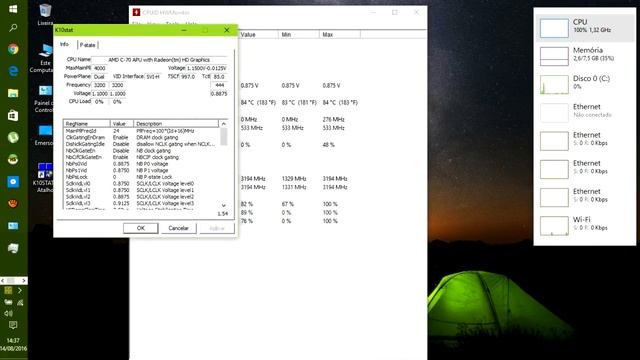Open the Windows Store taskbar icon
The width and height of the screenshot is (640, 360).
point(13,116)
